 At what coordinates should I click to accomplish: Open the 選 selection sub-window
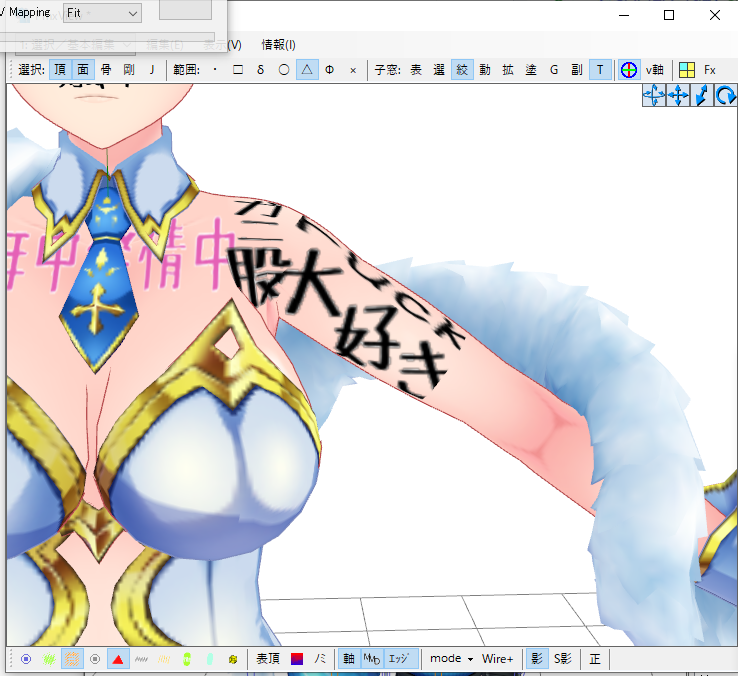pos(439,70)
